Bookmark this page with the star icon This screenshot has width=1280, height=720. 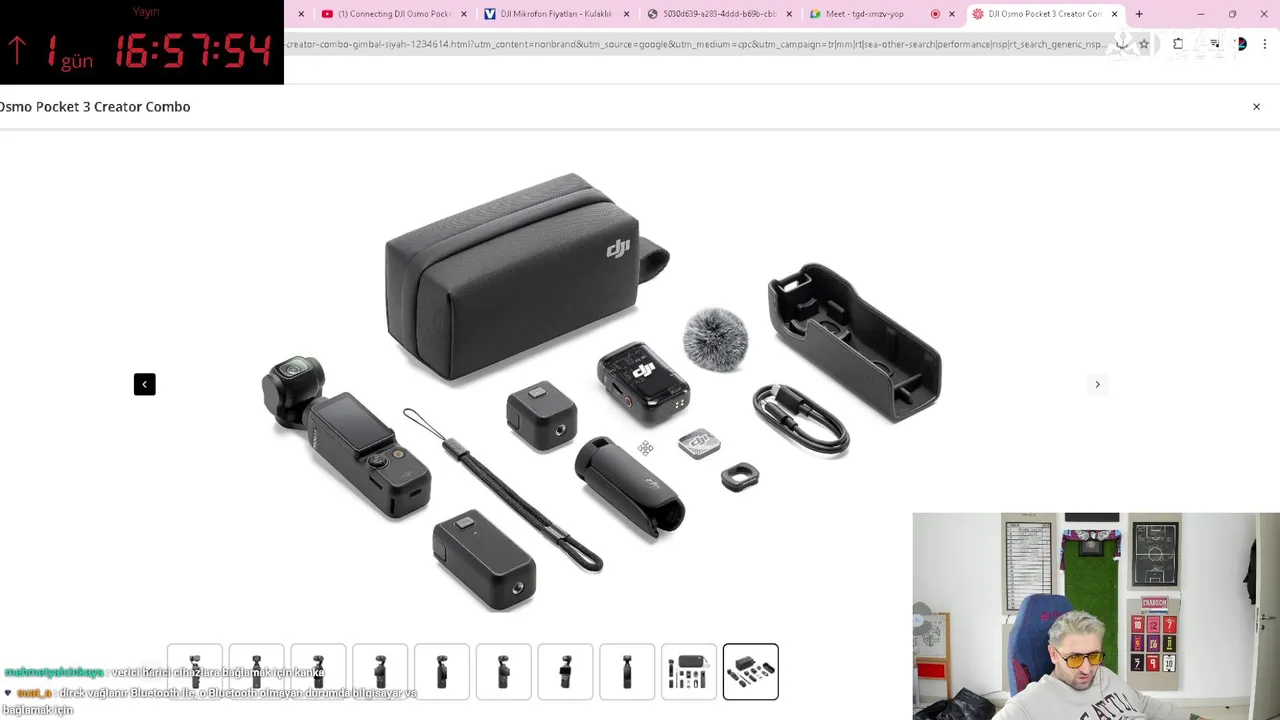pyautogui.click(x=1144, y=44)
